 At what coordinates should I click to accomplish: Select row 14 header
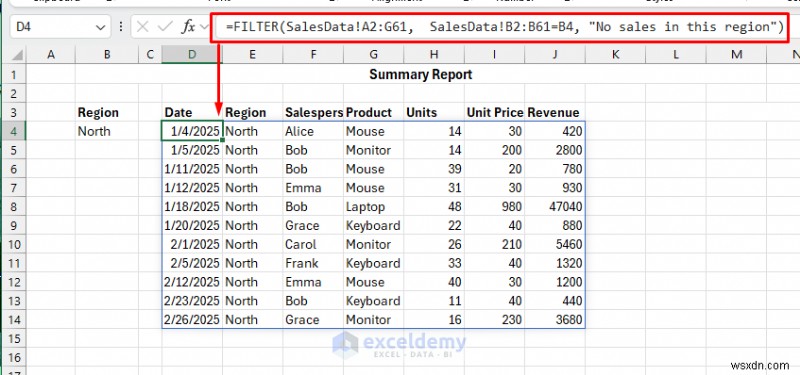tap(14, 320)
